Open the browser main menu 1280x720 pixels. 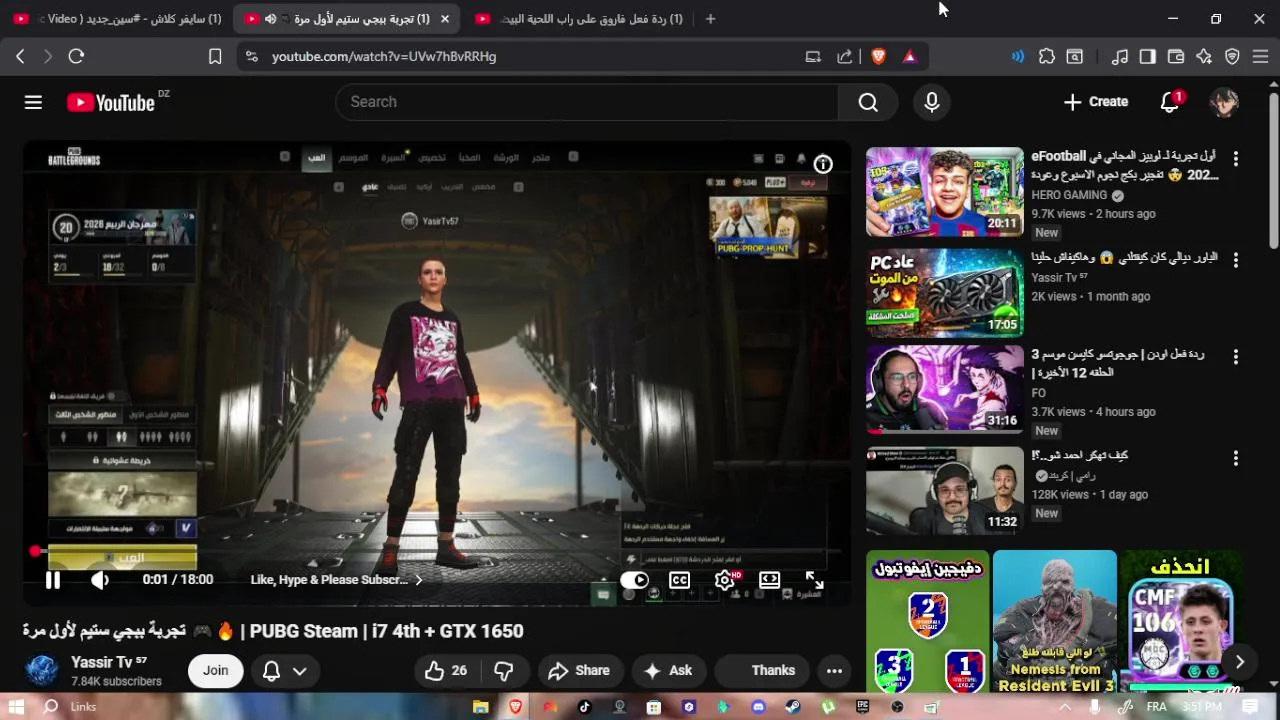(1260, 57)
